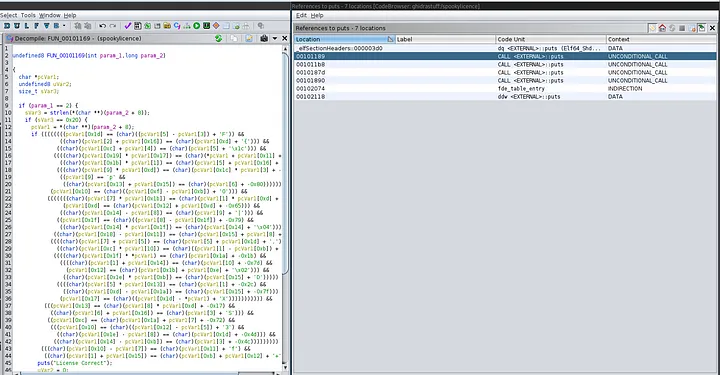Image resolution: width=720 pixels, height=375 pixels.
Task: Click the refresh icon in References toolbar
Action: (672, 28)
